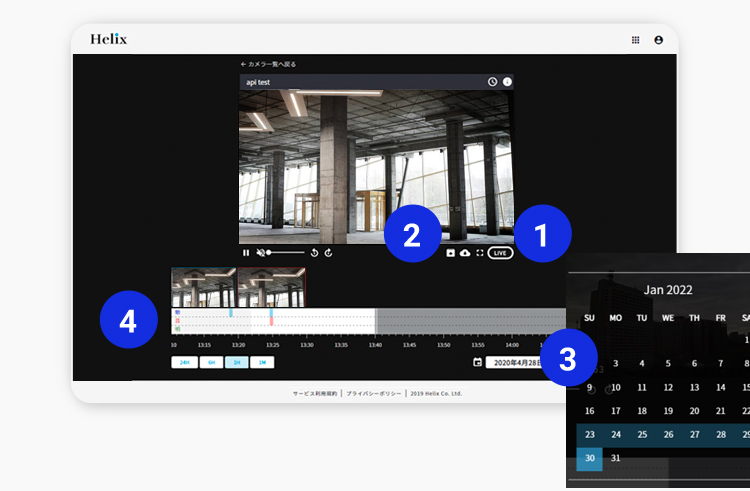Click the red event marker on the timeline
The height and width of the screenshot is (491, 750).
click(x=271, y=321)
